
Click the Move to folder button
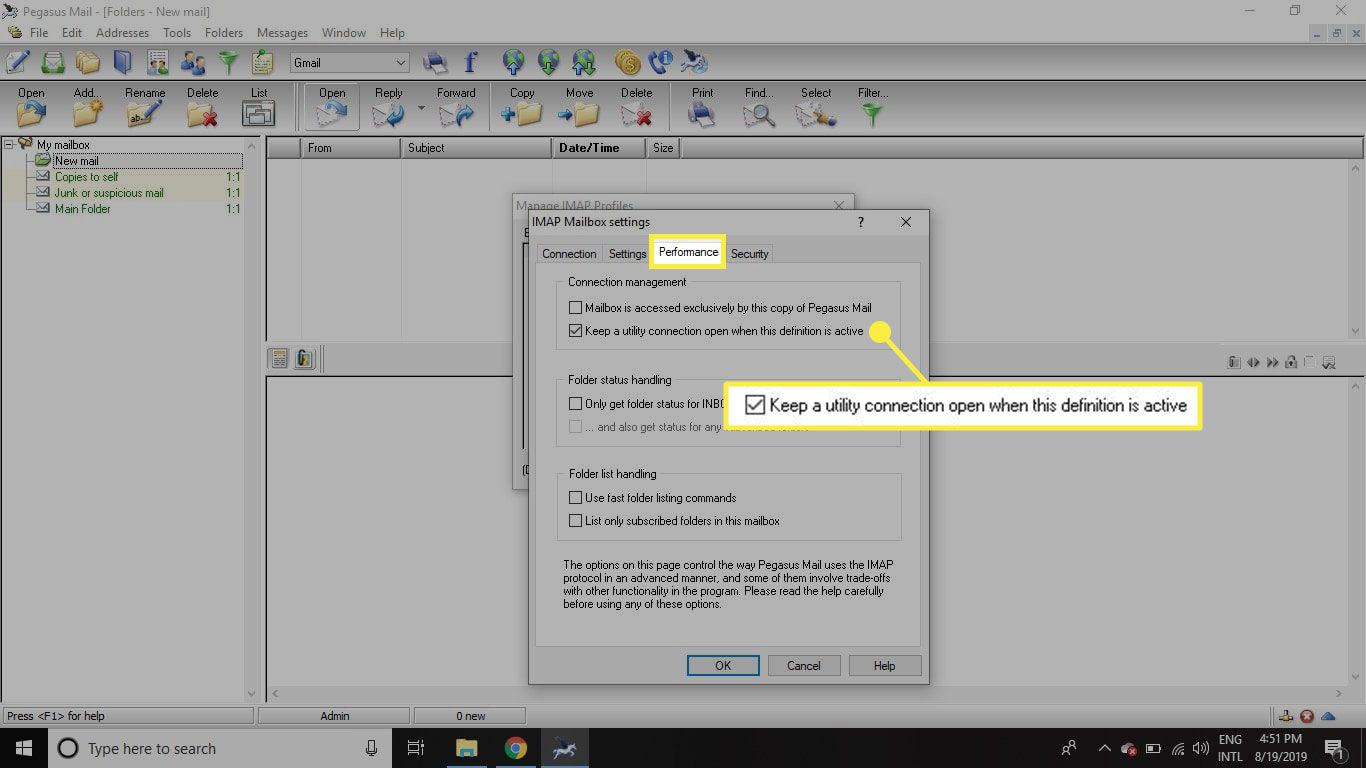coord(579,106)
